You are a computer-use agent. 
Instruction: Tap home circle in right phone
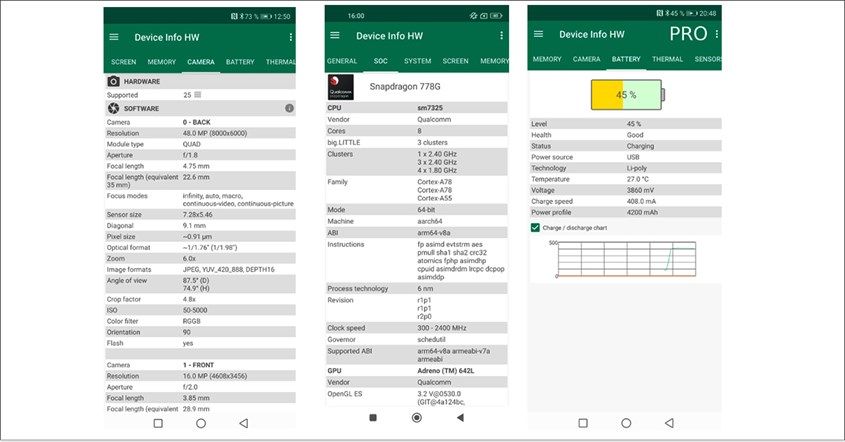click(626, 423)
